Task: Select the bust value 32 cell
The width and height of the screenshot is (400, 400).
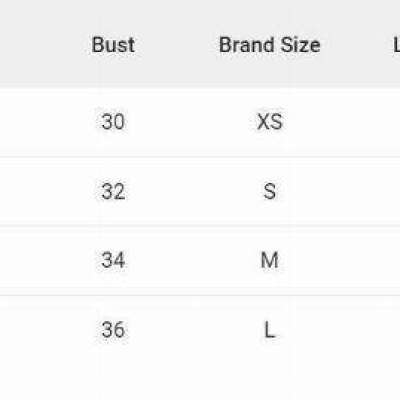Action: pyautogui.click(x=113, y=191)
